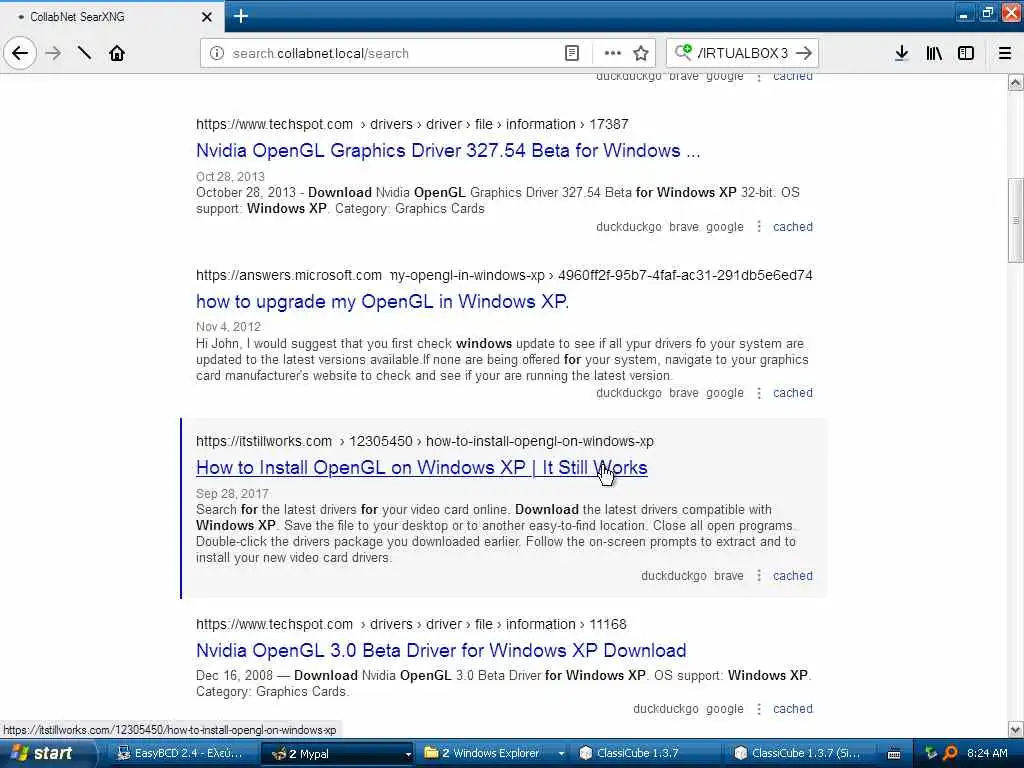Viewport: 1024px width, 768px height.
Task: Click the search engine magnifier icon in search box
Action: (x=683, y=52)
